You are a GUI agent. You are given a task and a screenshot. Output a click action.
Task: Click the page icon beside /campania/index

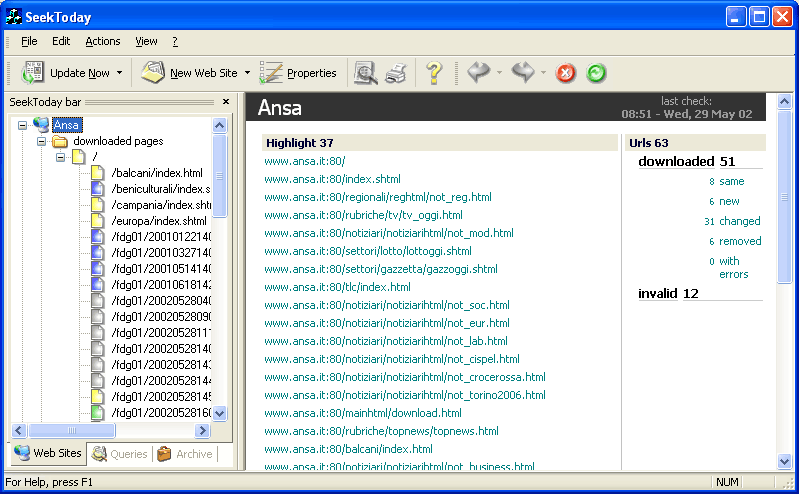(97, 205)
